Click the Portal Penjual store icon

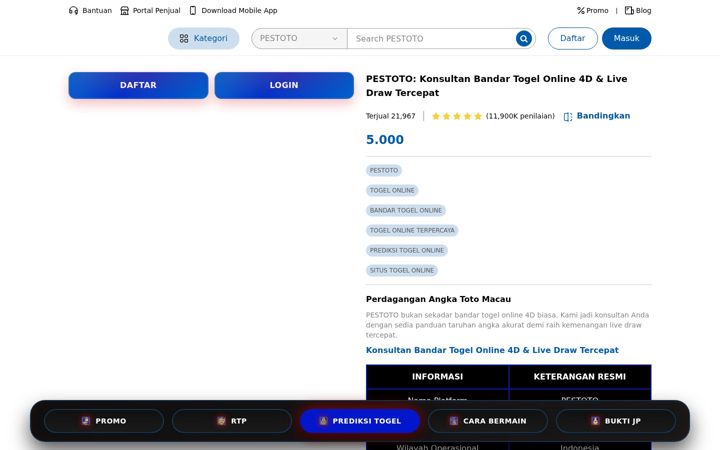click(124, 11)
